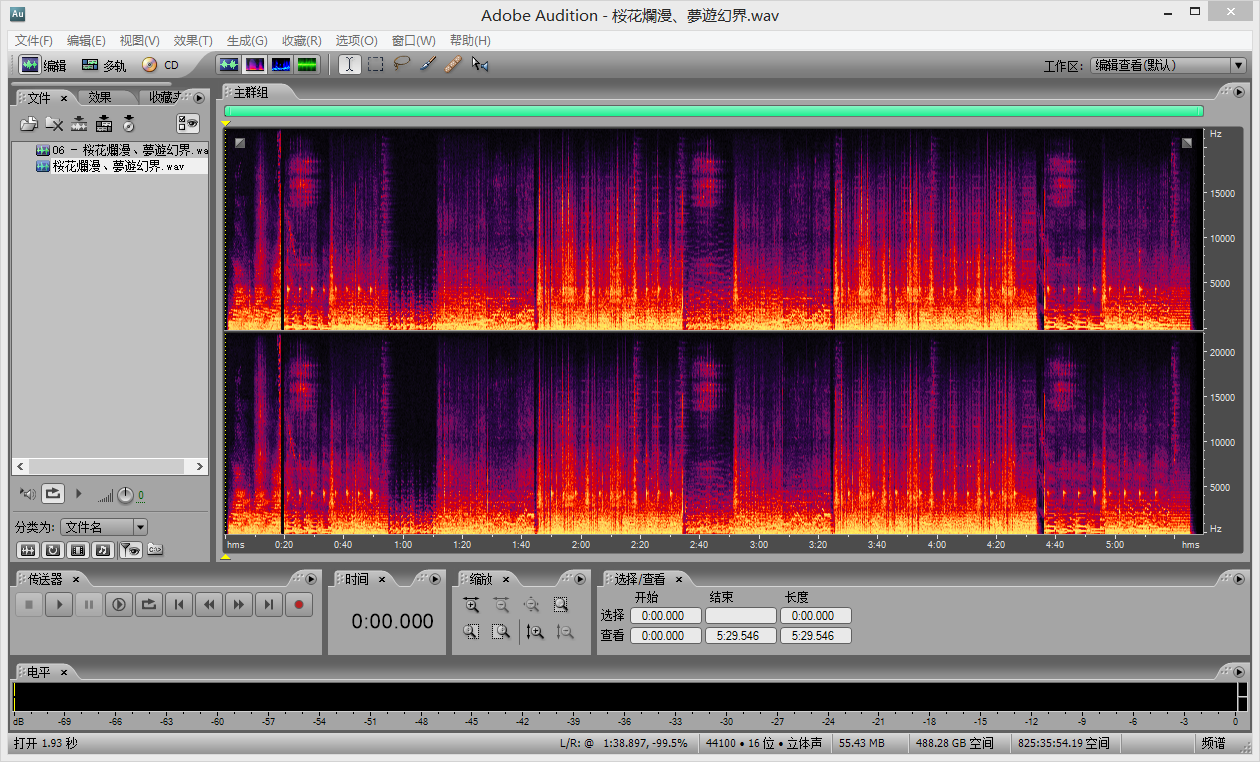Switch to Spectral Frequency display view
Image resolution: width=1260 pixels, height=762 pixels.
255,65
